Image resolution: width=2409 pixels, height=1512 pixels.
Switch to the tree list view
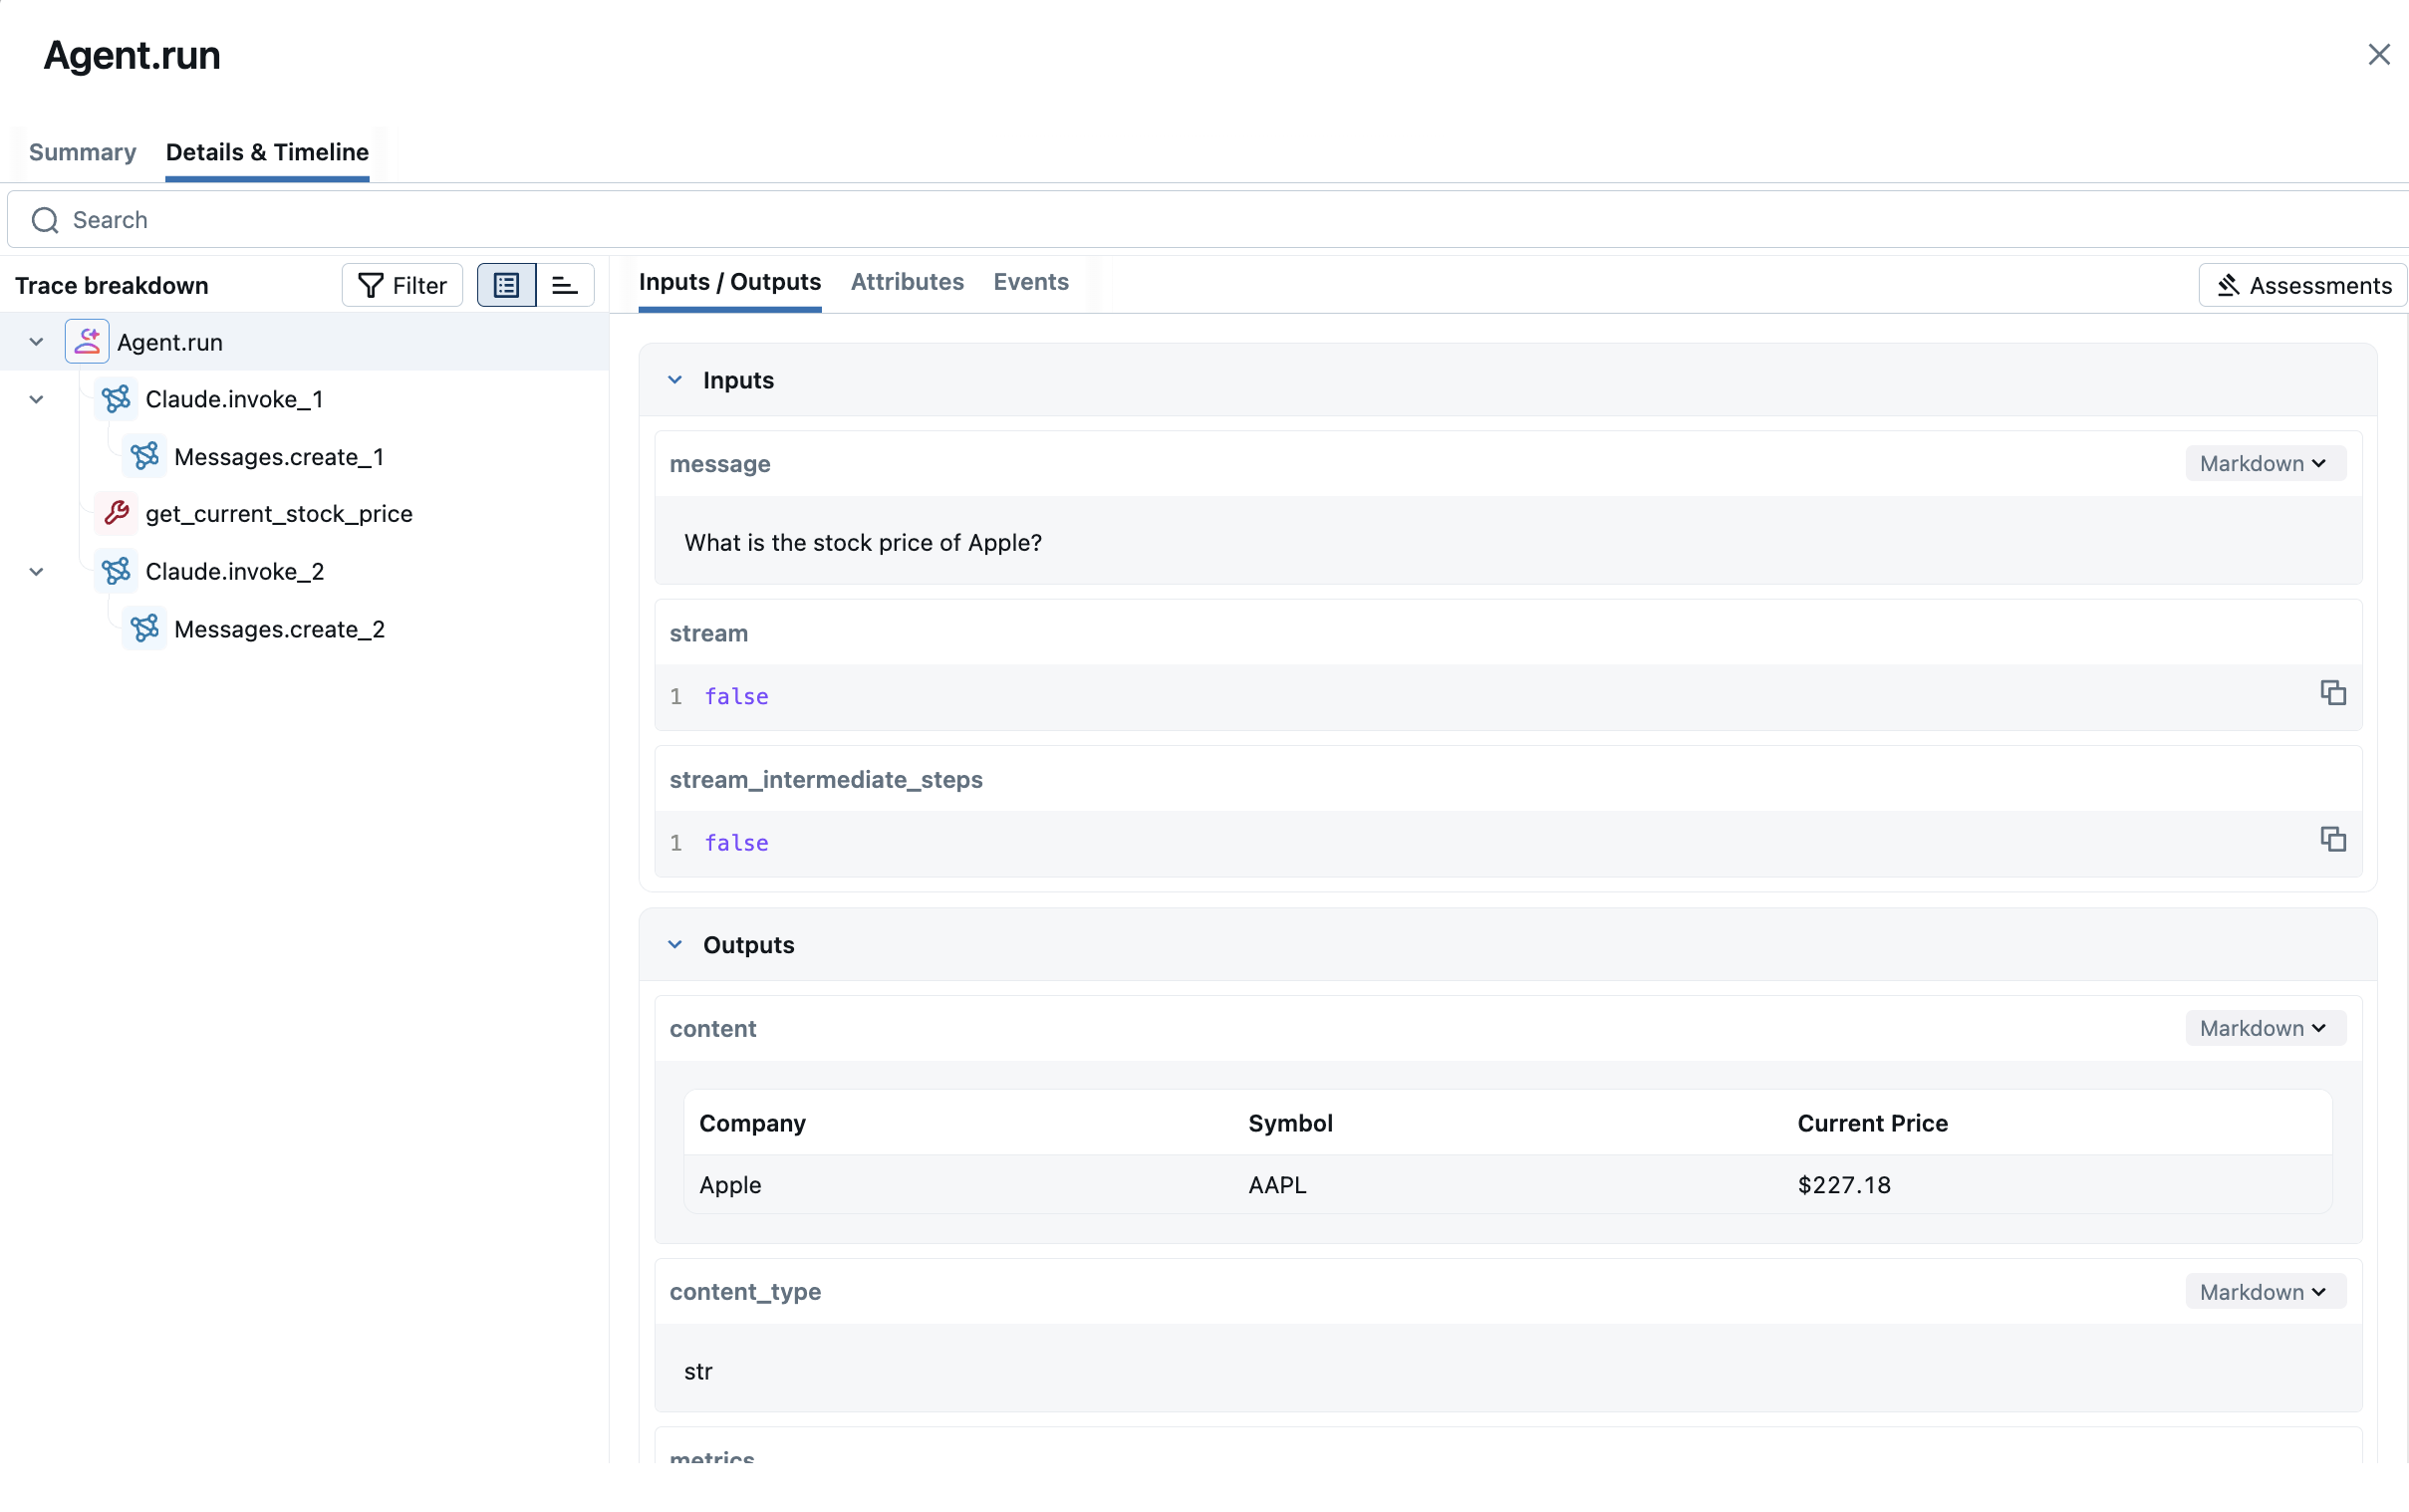tap(506, 286)
